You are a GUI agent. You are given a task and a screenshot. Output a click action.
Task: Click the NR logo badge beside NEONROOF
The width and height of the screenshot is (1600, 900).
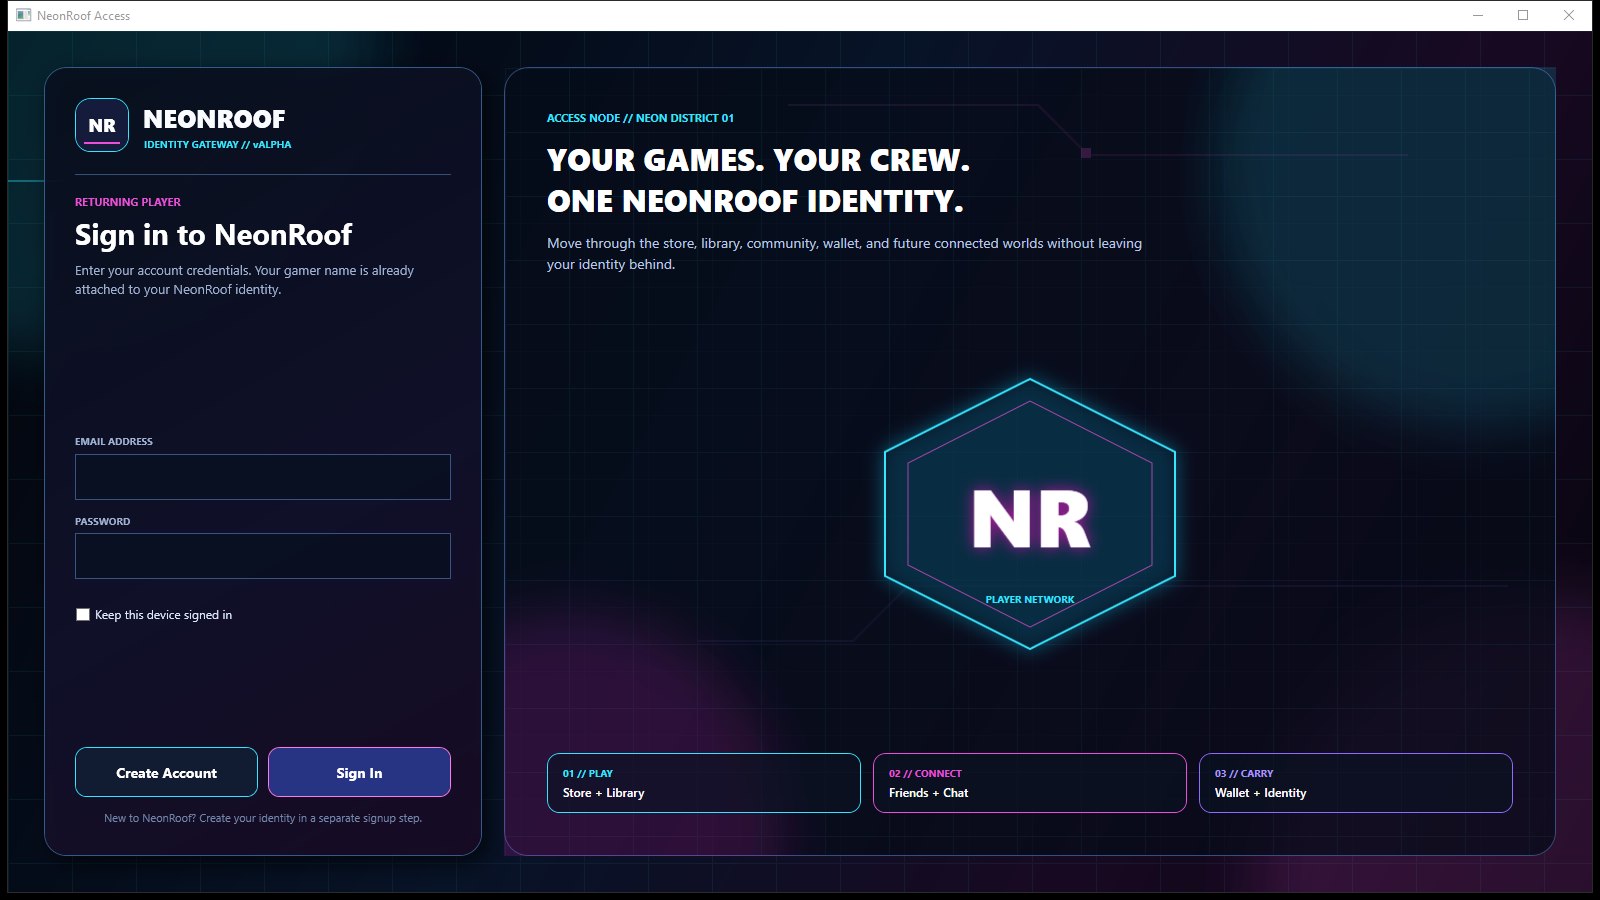pos(102,125)
